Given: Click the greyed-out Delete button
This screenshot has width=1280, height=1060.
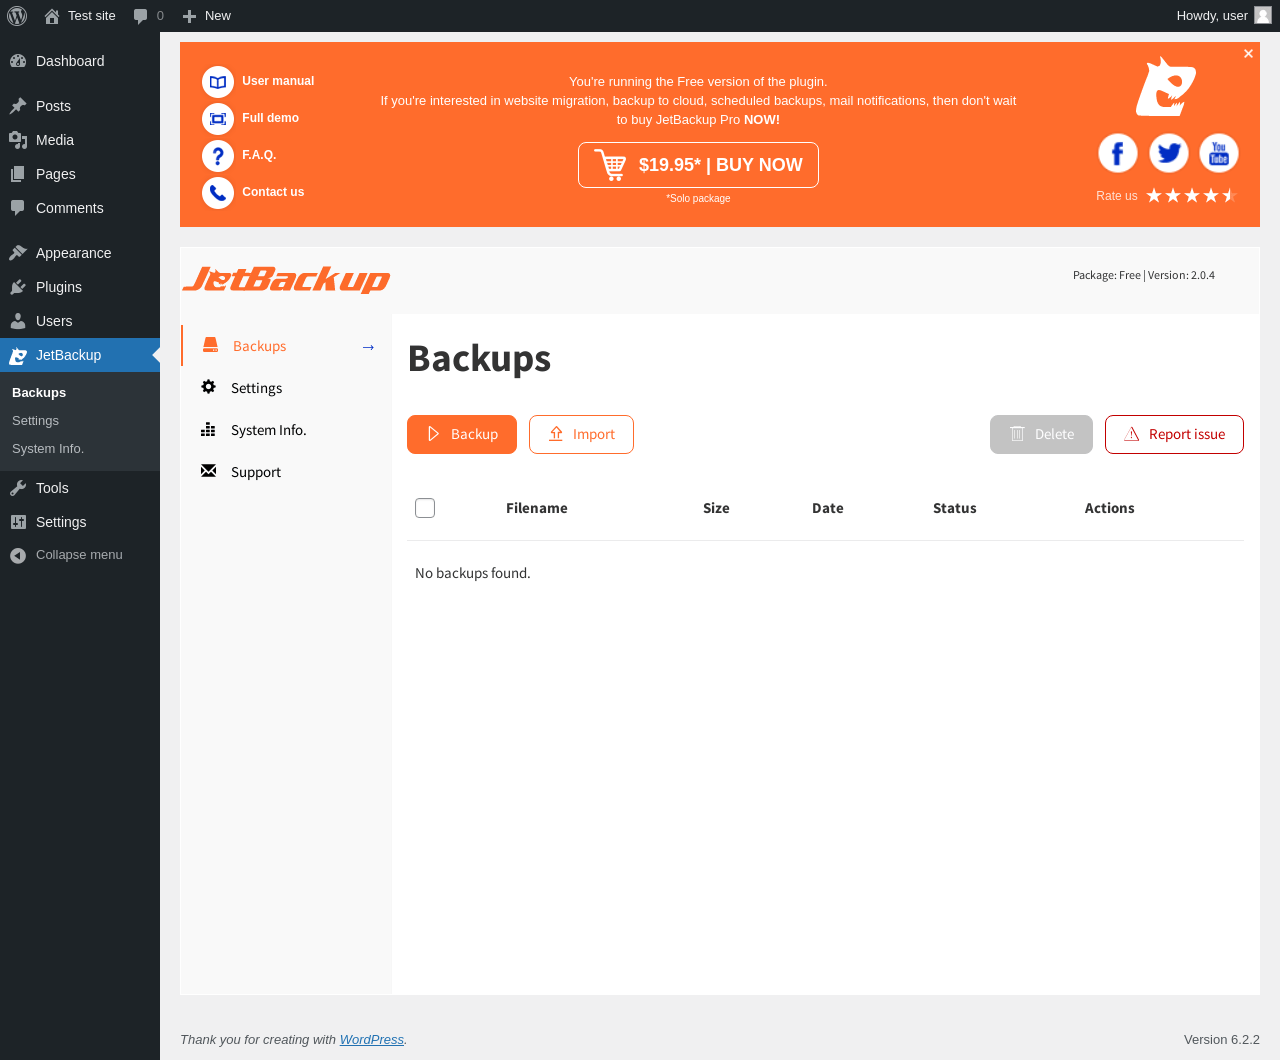Looking at the screenshot, I should 1041,434.
